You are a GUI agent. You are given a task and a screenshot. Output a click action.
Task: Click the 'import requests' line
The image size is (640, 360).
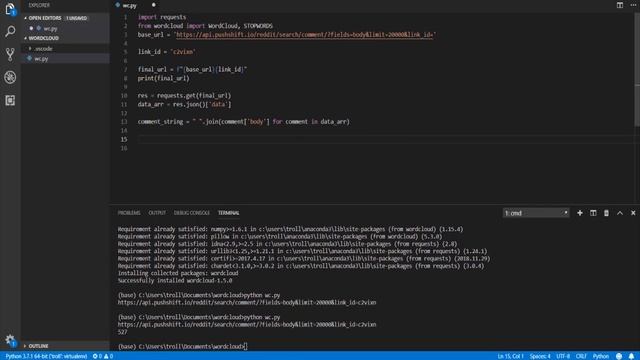(162, 17)
